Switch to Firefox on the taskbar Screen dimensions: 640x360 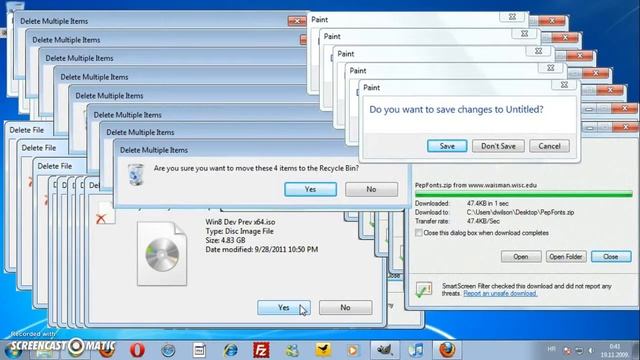click(x=447, y=350)
